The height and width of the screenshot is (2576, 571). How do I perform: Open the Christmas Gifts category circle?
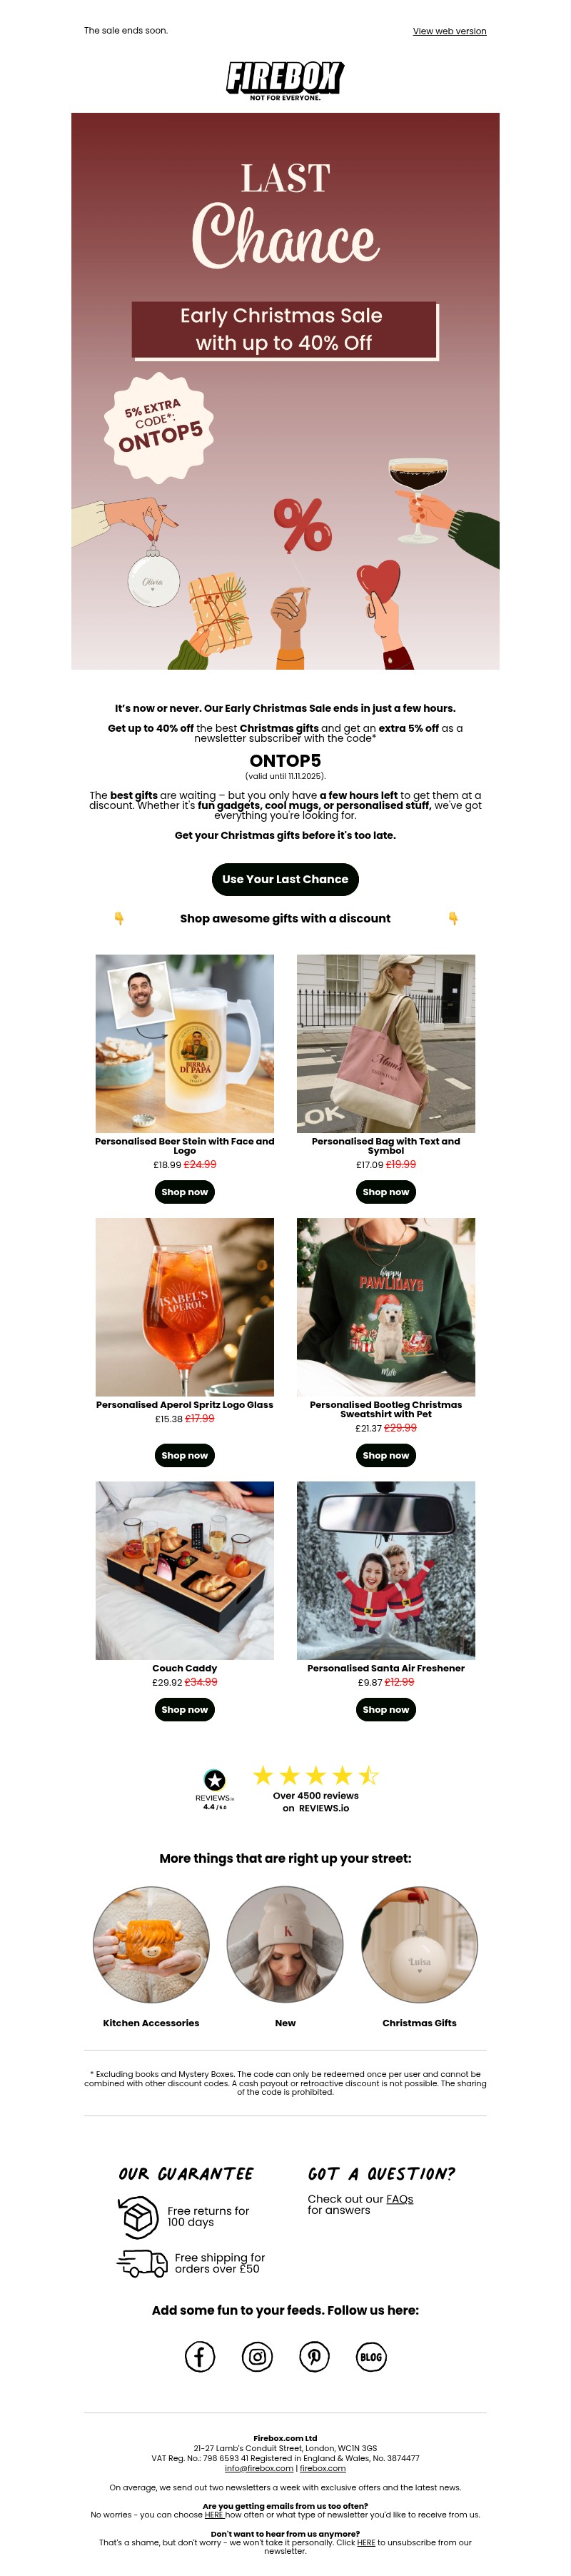419,1945
